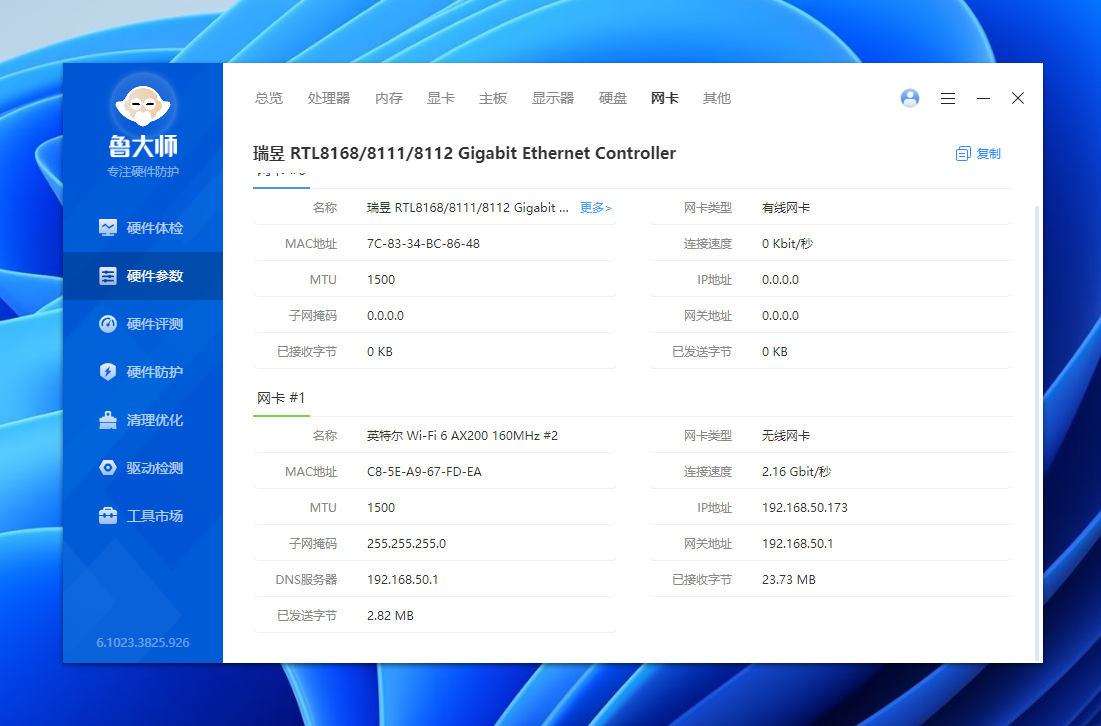Viewport: 1101px width, 726px height.
Task: Click the 2.82 MB sent bytes value
Action: pos(390,616)
